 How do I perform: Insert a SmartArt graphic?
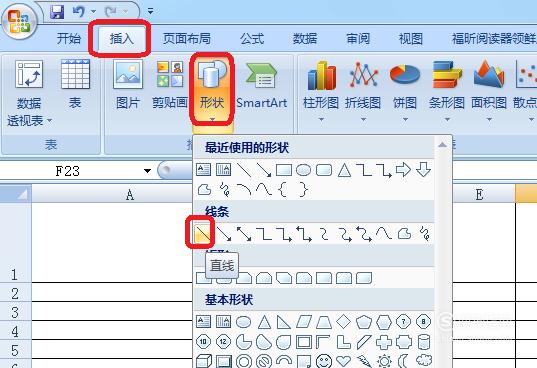262,84
